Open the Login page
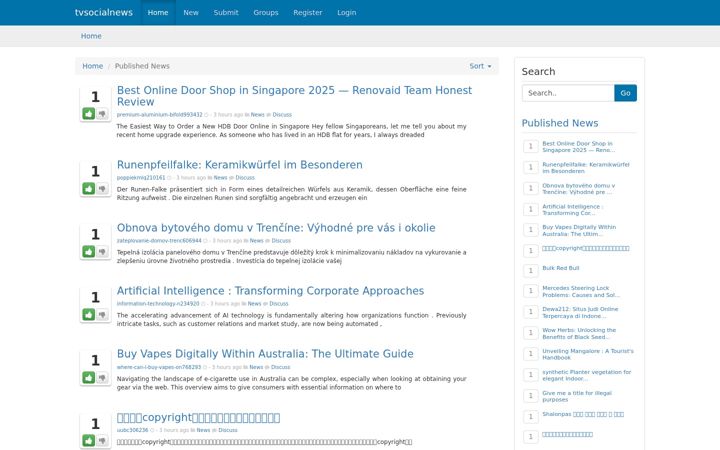Screen dimensions: 720x450 347,12
